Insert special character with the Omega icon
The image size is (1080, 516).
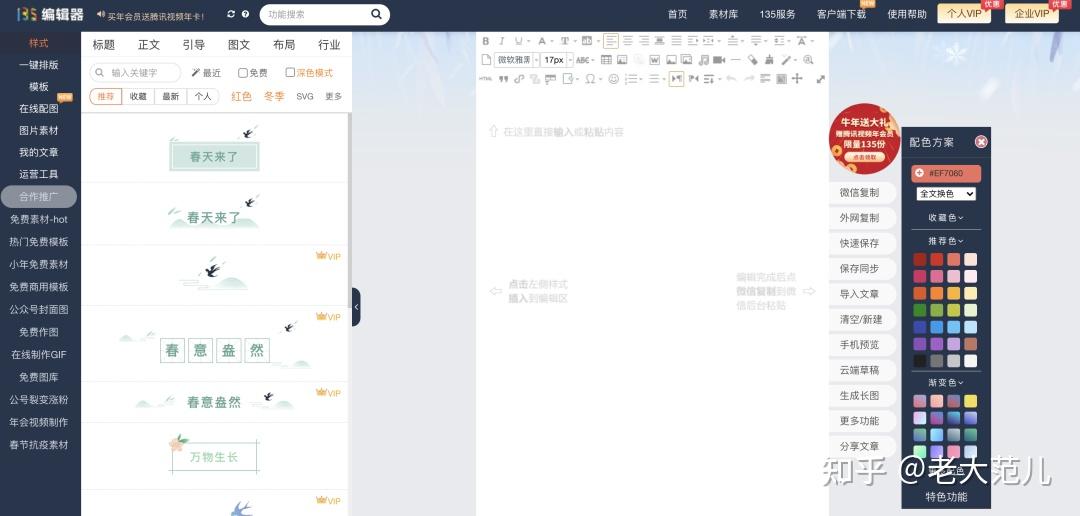[x=590, y=79]
